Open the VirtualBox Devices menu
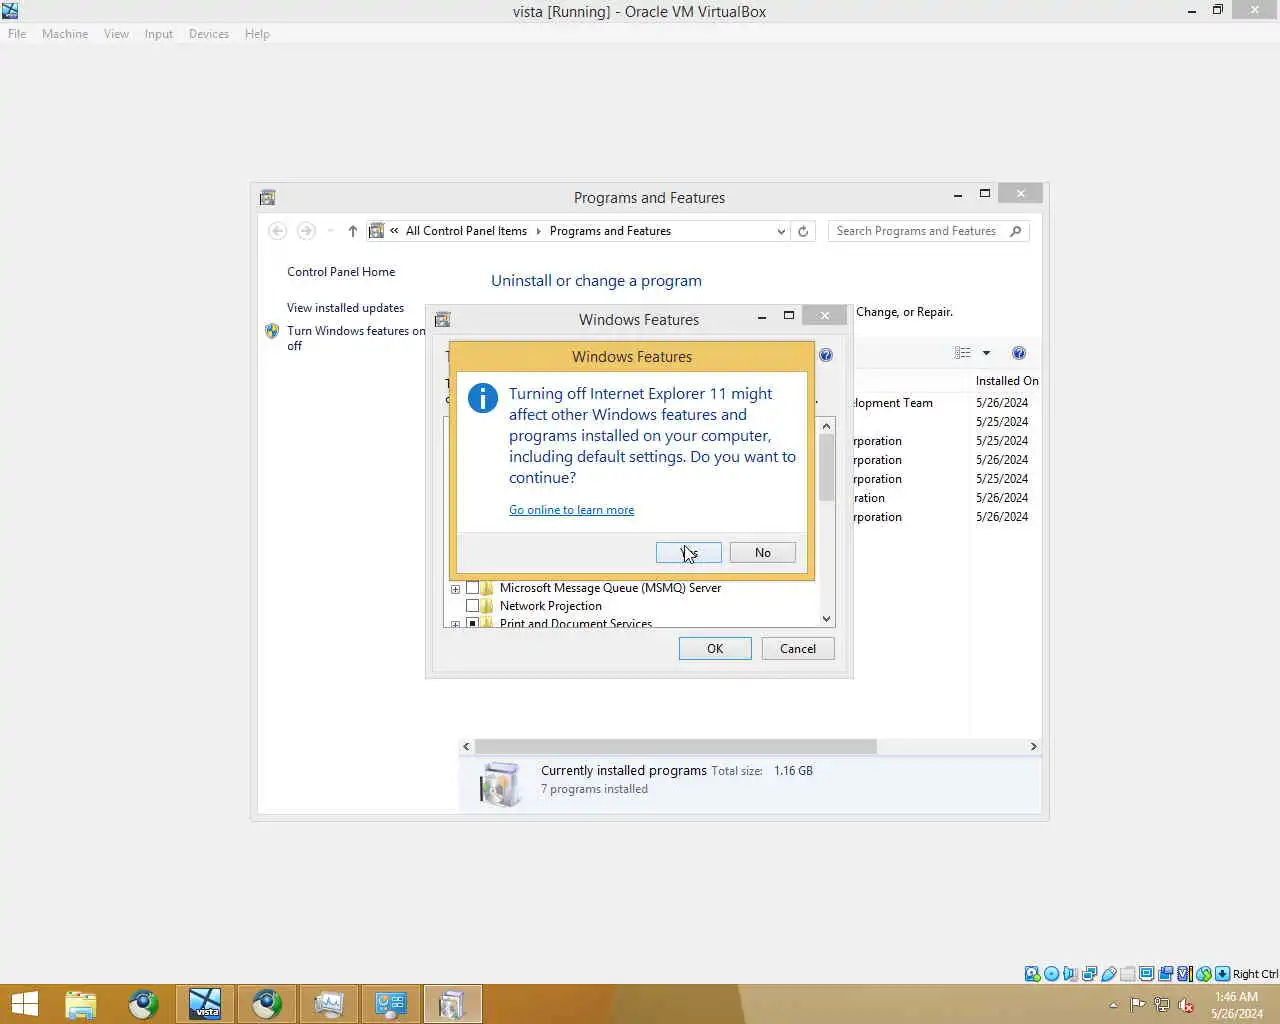The image size is (1280, 1024). pyautogui.click(x=209, y=34)
